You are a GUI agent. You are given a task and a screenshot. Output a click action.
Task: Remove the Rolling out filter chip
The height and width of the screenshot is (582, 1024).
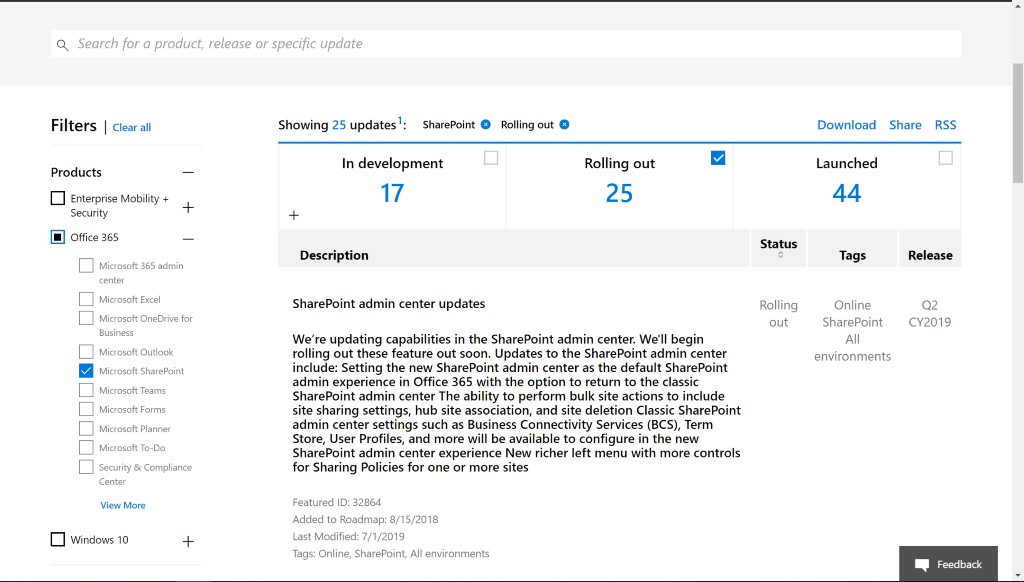point(564,124)
